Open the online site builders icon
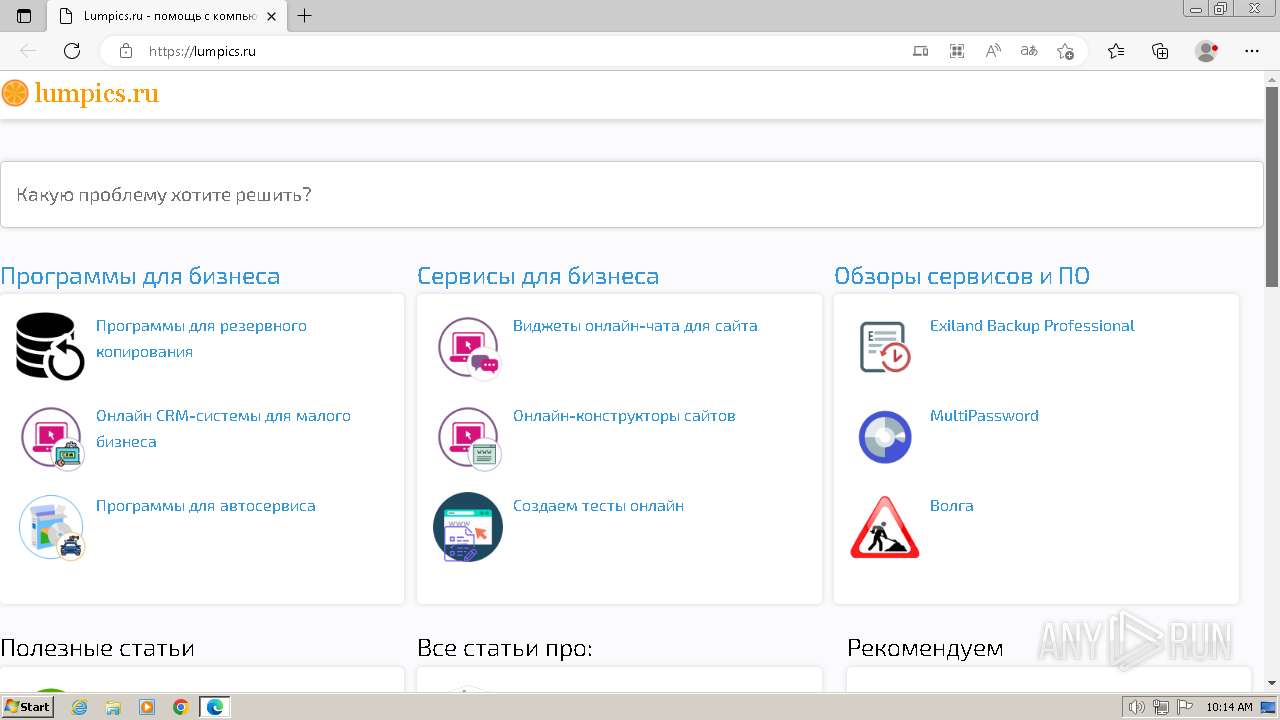The height and width of the screenshot is (720, 1280). click(x=468, y=438)
